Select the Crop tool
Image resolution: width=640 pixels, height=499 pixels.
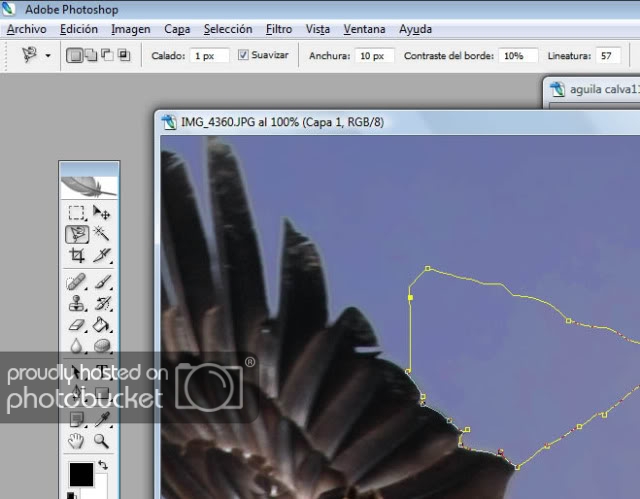click(x=76, y=256)
